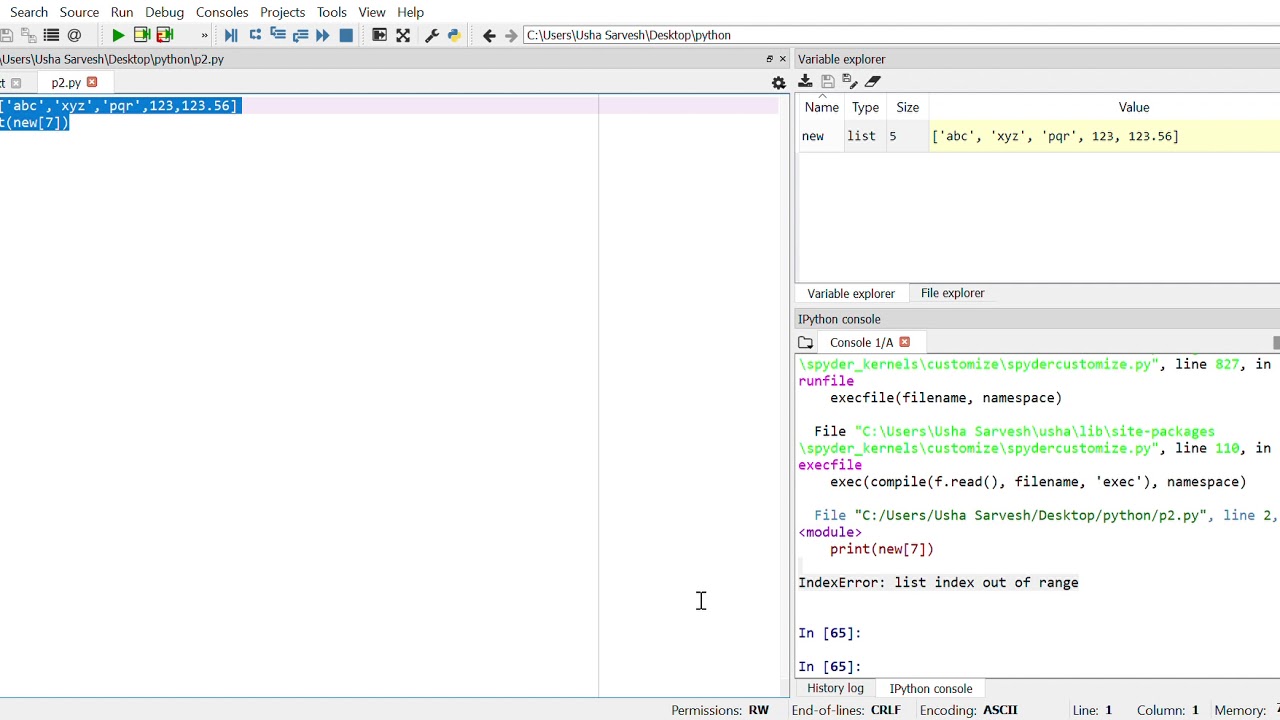Click the RW permissions status entry
Viewport: 1280px width, 720px height.
tap(759, 710)
